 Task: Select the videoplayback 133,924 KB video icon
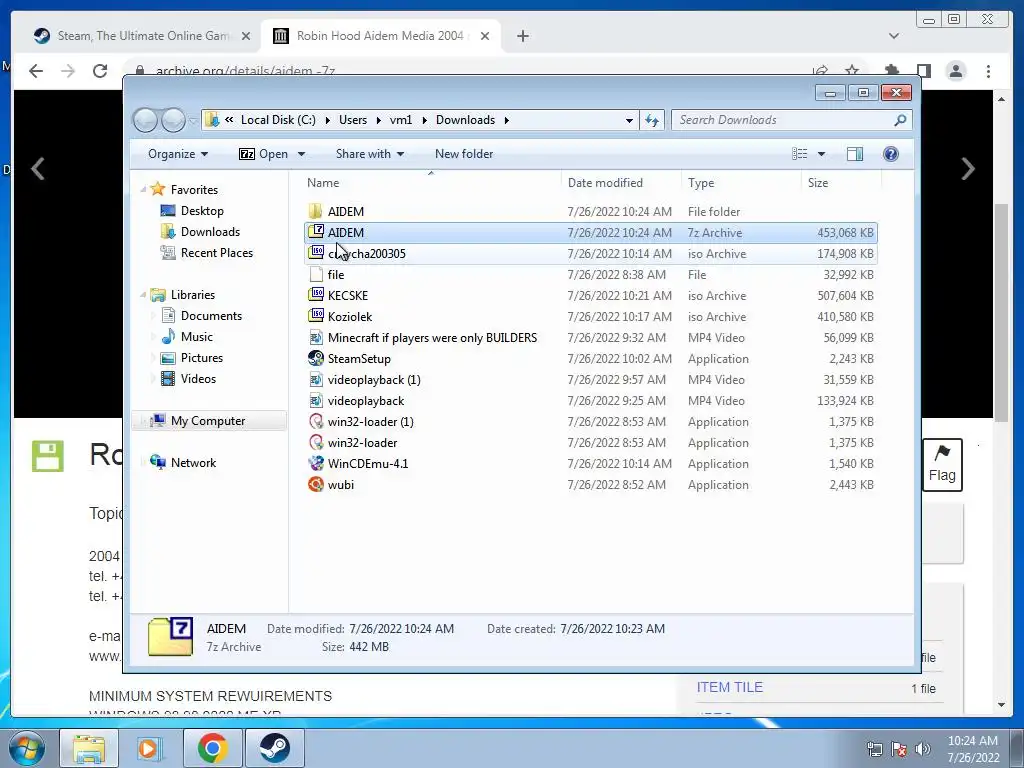[x=316, y=400]
